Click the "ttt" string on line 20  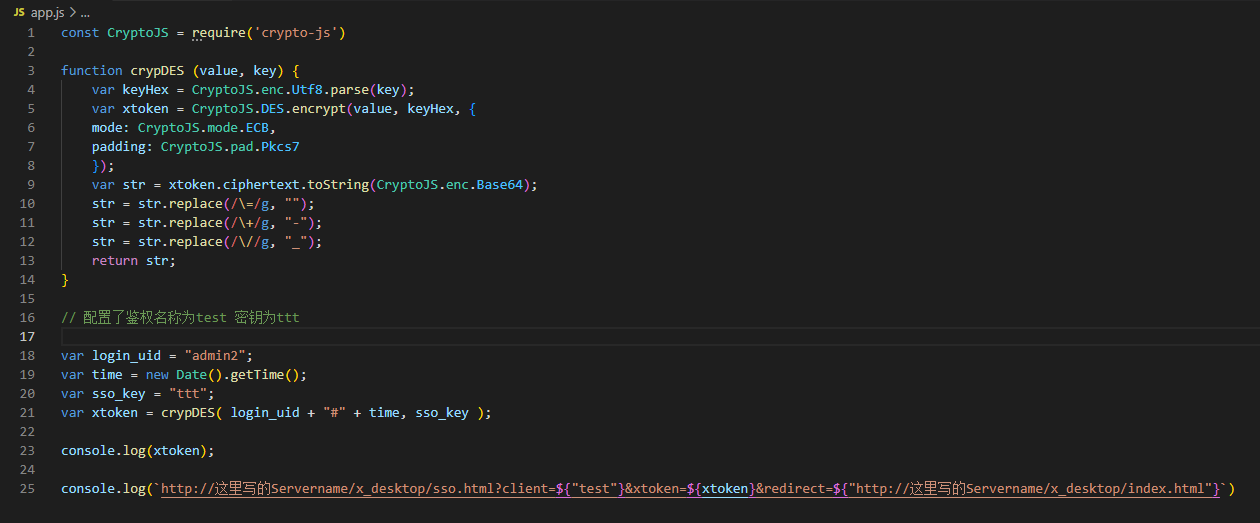tap(188, 394)
